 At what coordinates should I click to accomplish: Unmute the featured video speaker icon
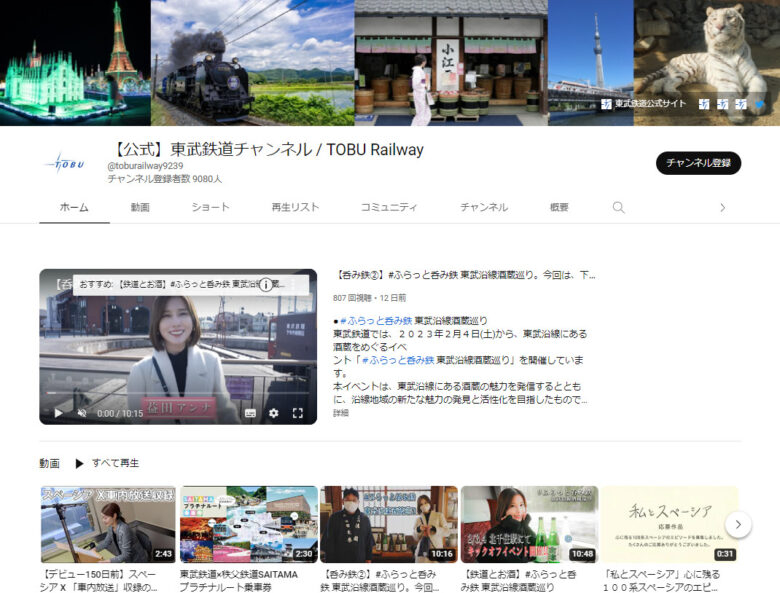(x=82, y=413)
